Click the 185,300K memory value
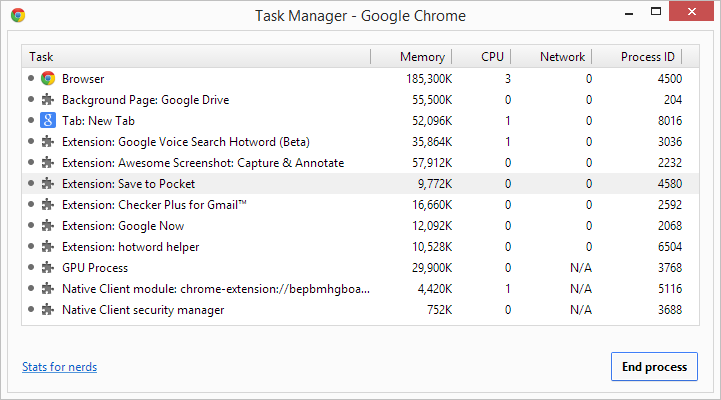Screen dimensions: 721x400 pyautogui.click(x=429, y=79)
